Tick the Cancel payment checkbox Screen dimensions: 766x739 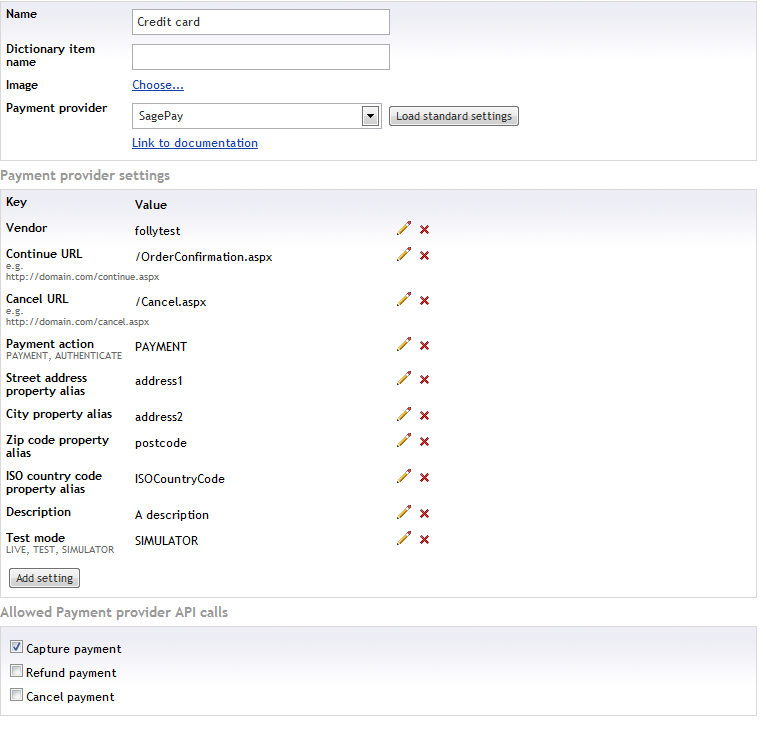coord(16,695)
